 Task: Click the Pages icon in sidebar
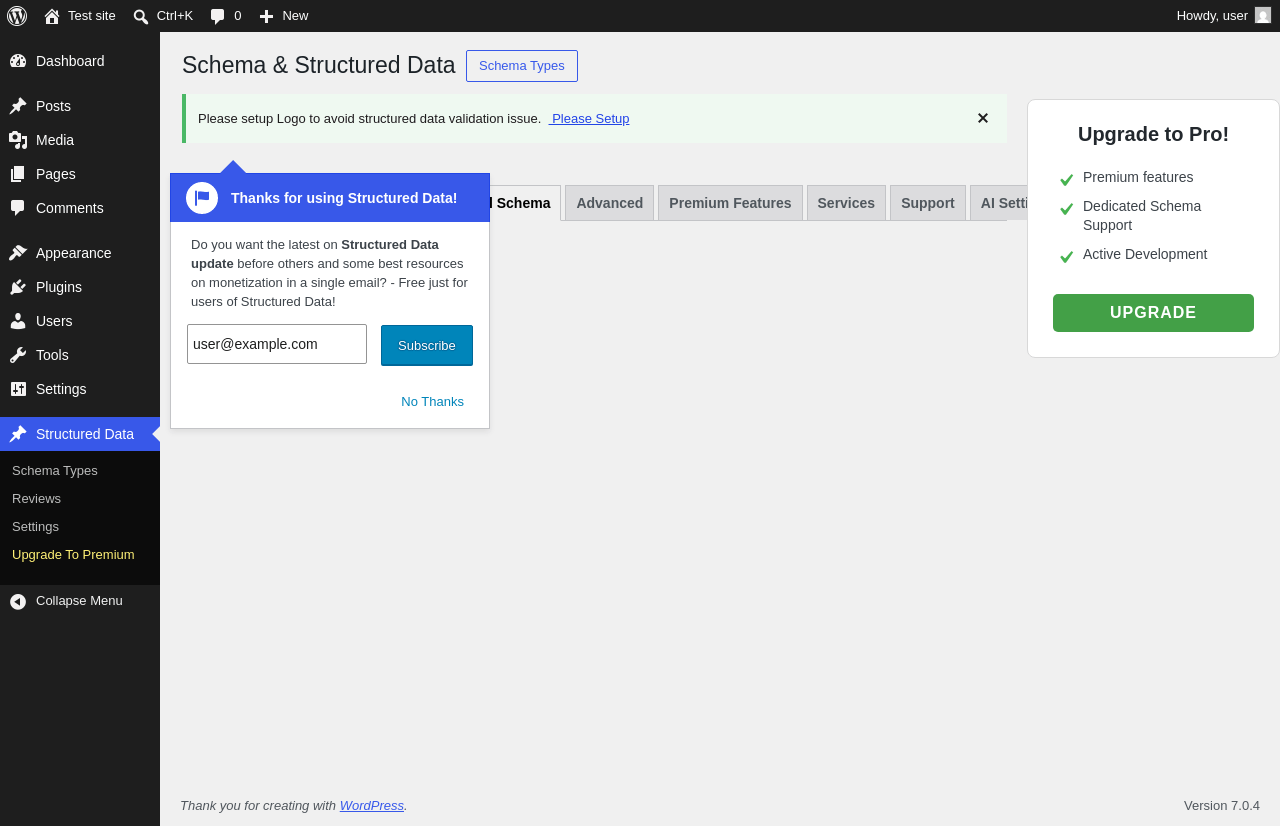(x=18, y=174)
